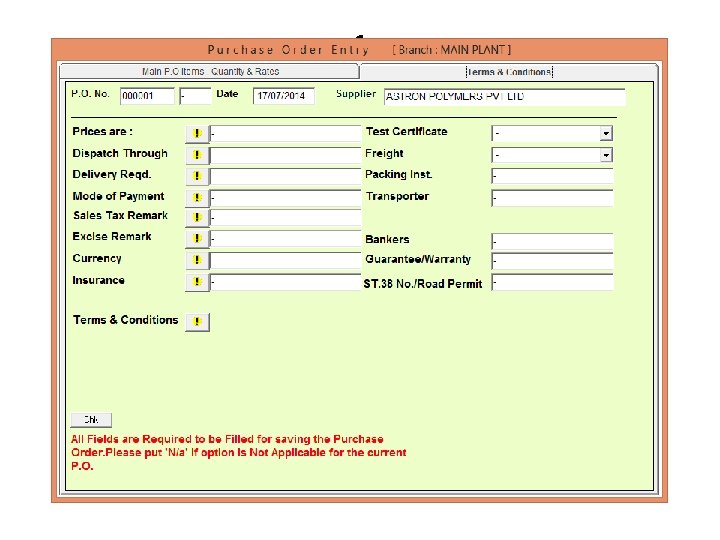Click the P.O. No. suffix field
720x540 pixels.
click(195, 96)
